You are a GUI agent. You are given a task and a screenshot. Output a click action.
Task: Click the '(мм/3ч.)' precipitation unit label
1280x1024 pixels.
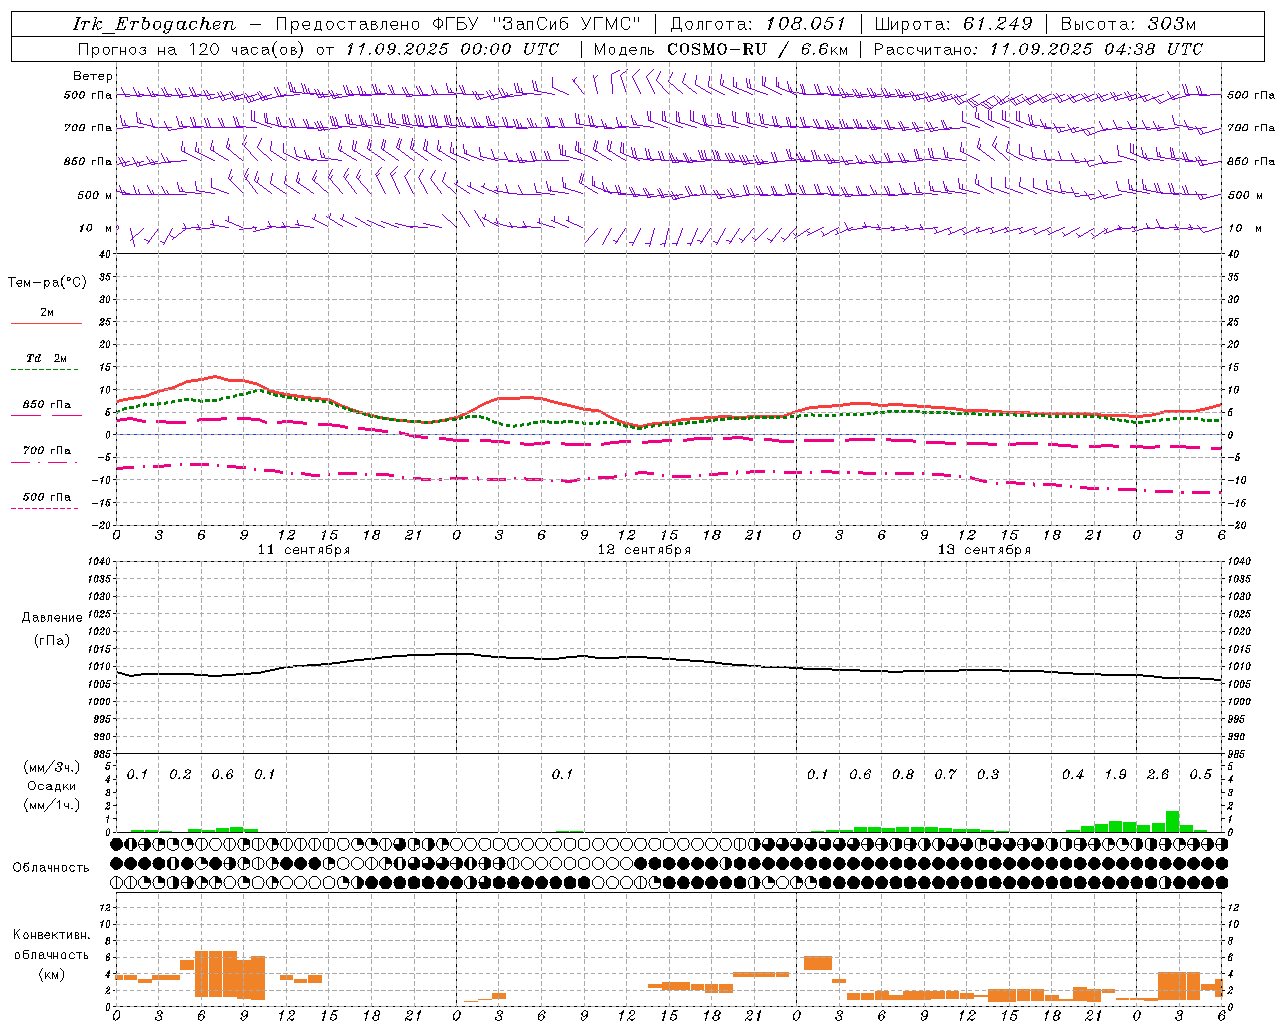(53, 767)
